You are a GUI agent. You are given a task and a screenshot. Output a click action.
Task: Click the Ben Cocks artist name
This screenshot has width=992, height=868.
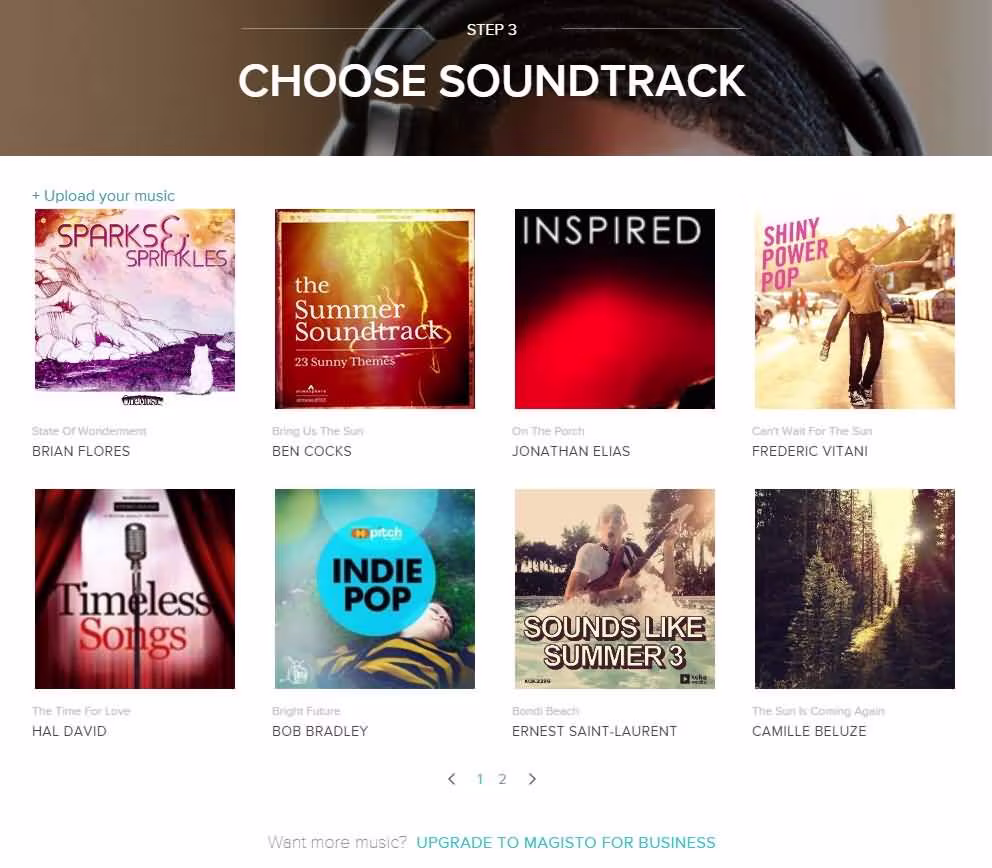(x=312, y=451)
